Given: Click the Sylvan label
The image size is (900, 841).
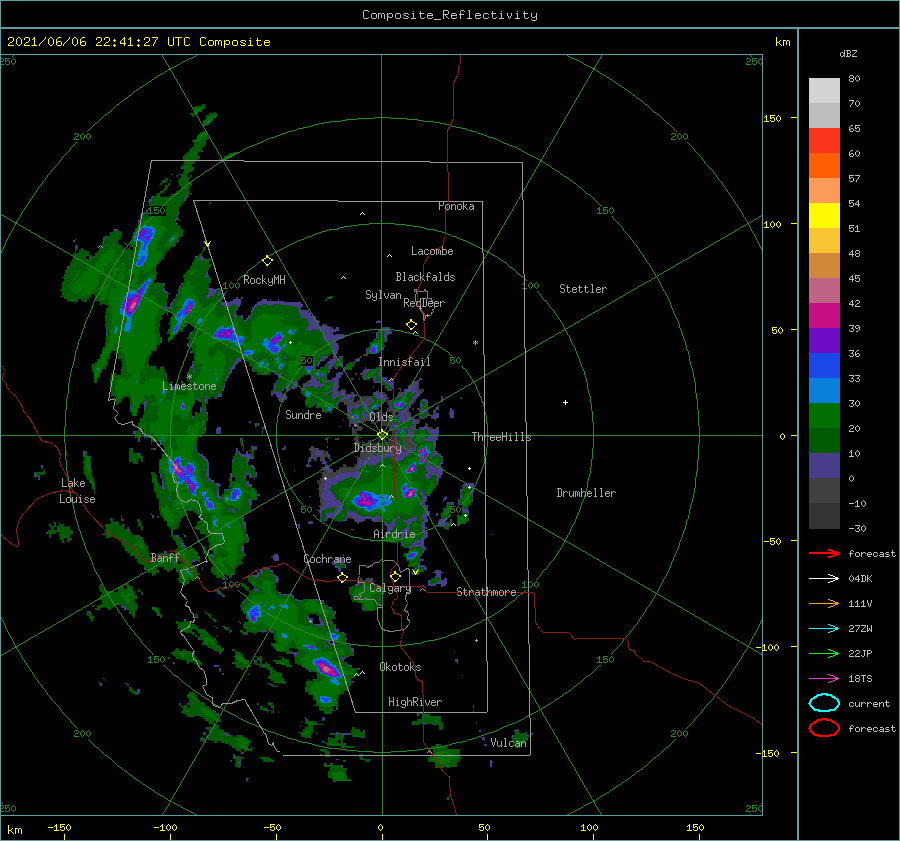Looking at the screenshot, I should [383, 295].
